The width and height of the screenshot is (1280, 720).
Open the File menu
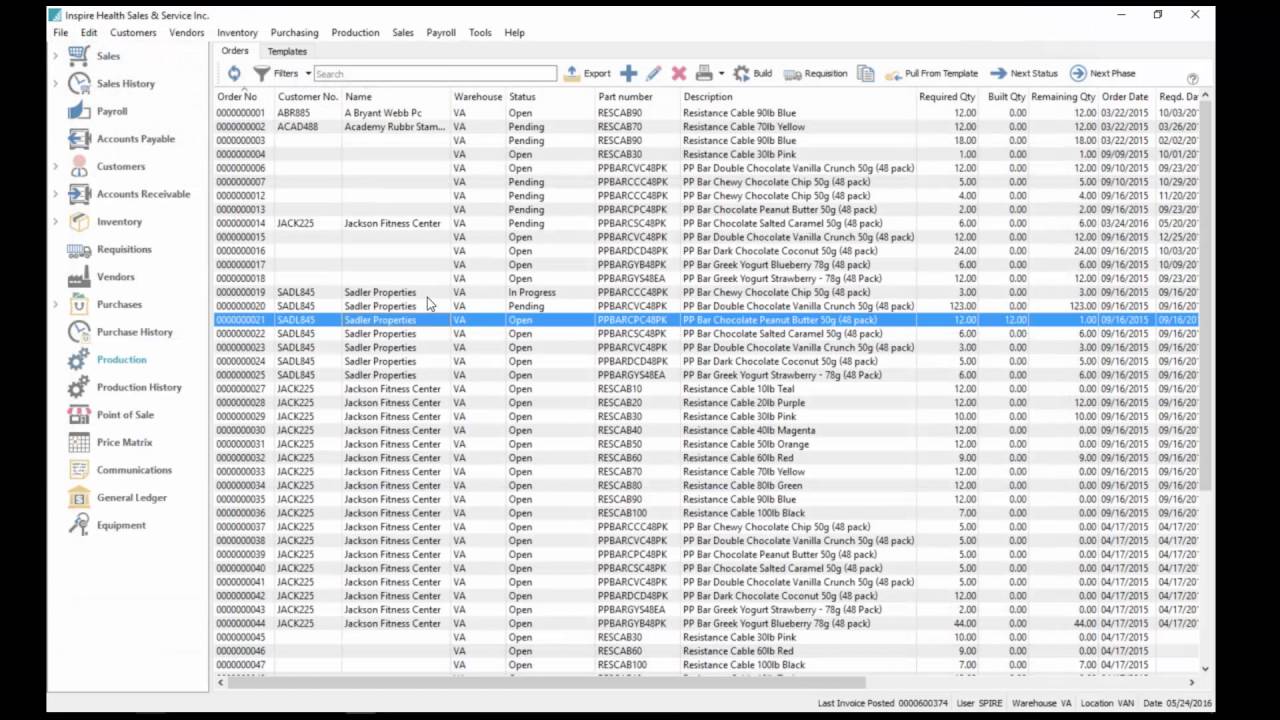click(61, 33)
